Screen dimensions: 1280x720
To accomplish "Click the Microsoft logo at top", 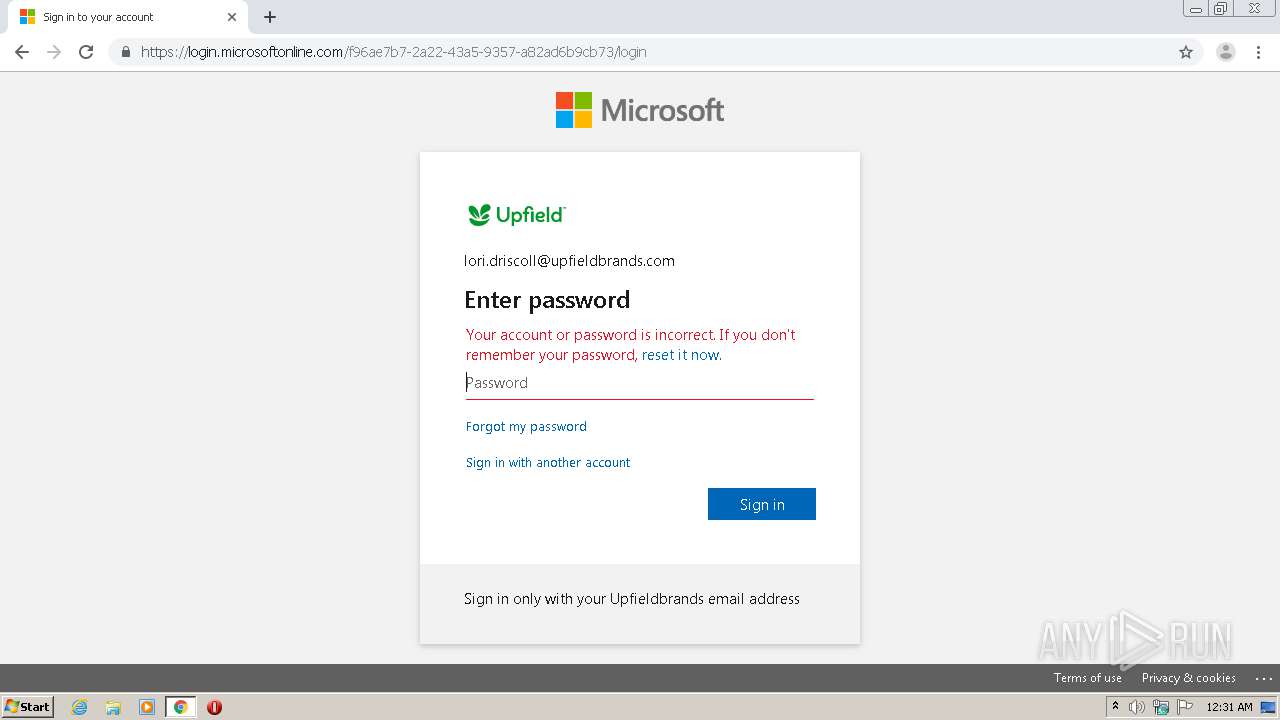I will [640, 110].
